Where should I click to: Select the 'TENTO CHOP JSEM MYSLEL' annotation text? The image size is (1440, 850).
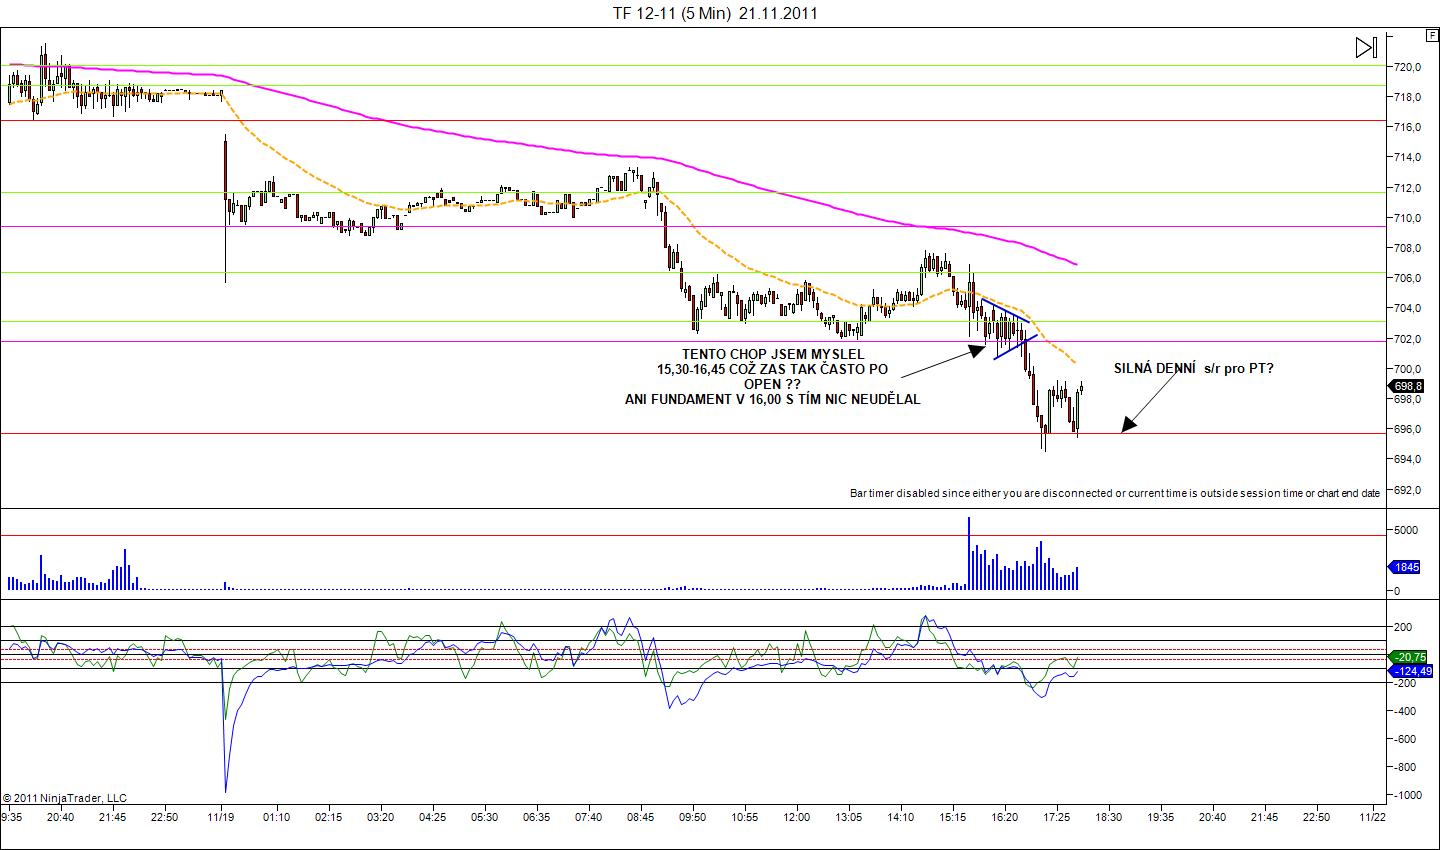tap(773, 354)
